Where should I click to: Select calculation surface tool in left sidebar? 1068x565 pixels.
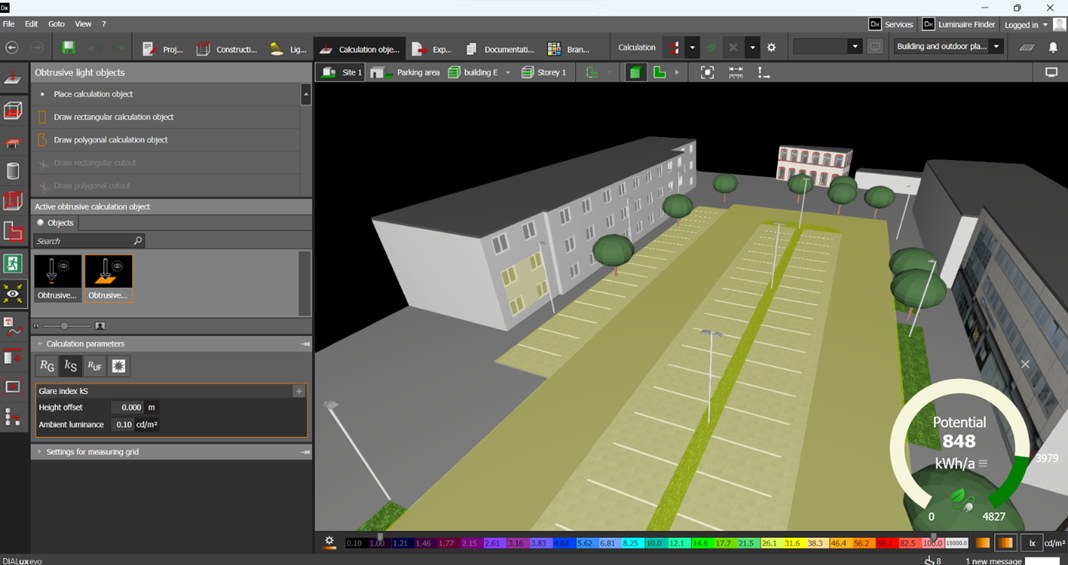pyautogui.click(x=13, y=79)
